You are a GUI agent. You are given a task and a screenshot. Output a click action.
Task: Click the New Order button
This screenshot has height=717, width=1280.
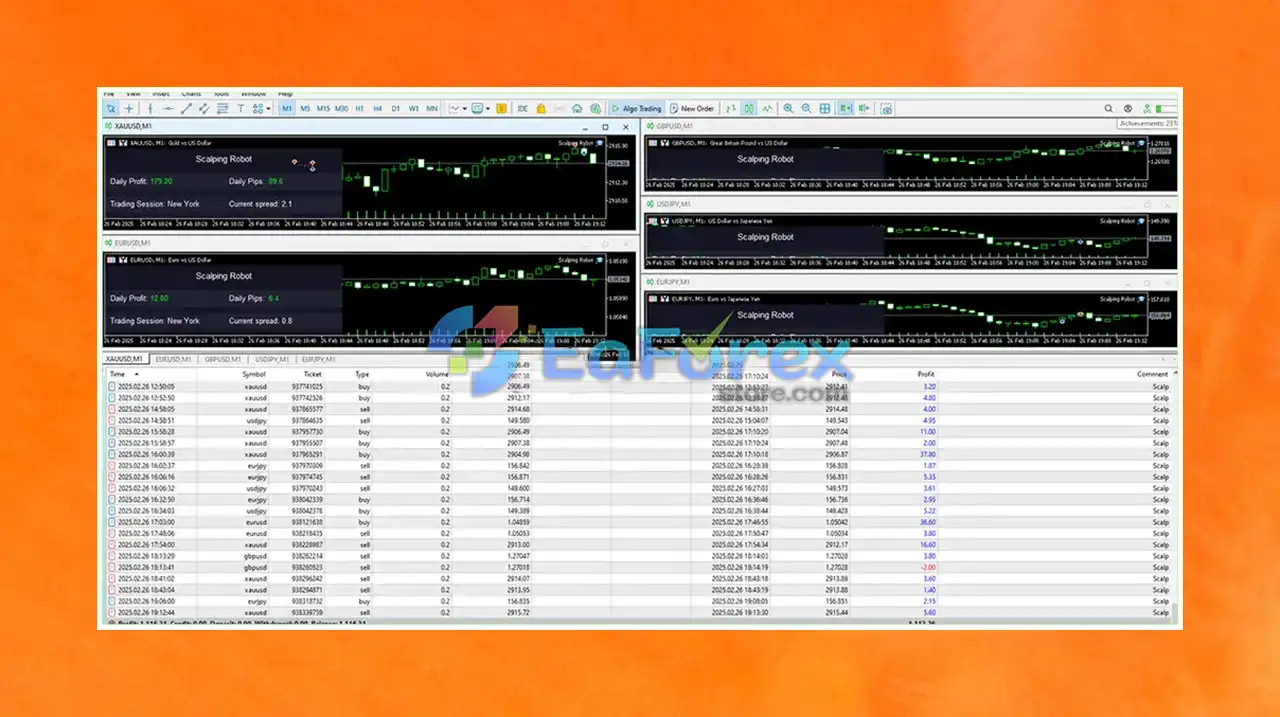point(692,108)
